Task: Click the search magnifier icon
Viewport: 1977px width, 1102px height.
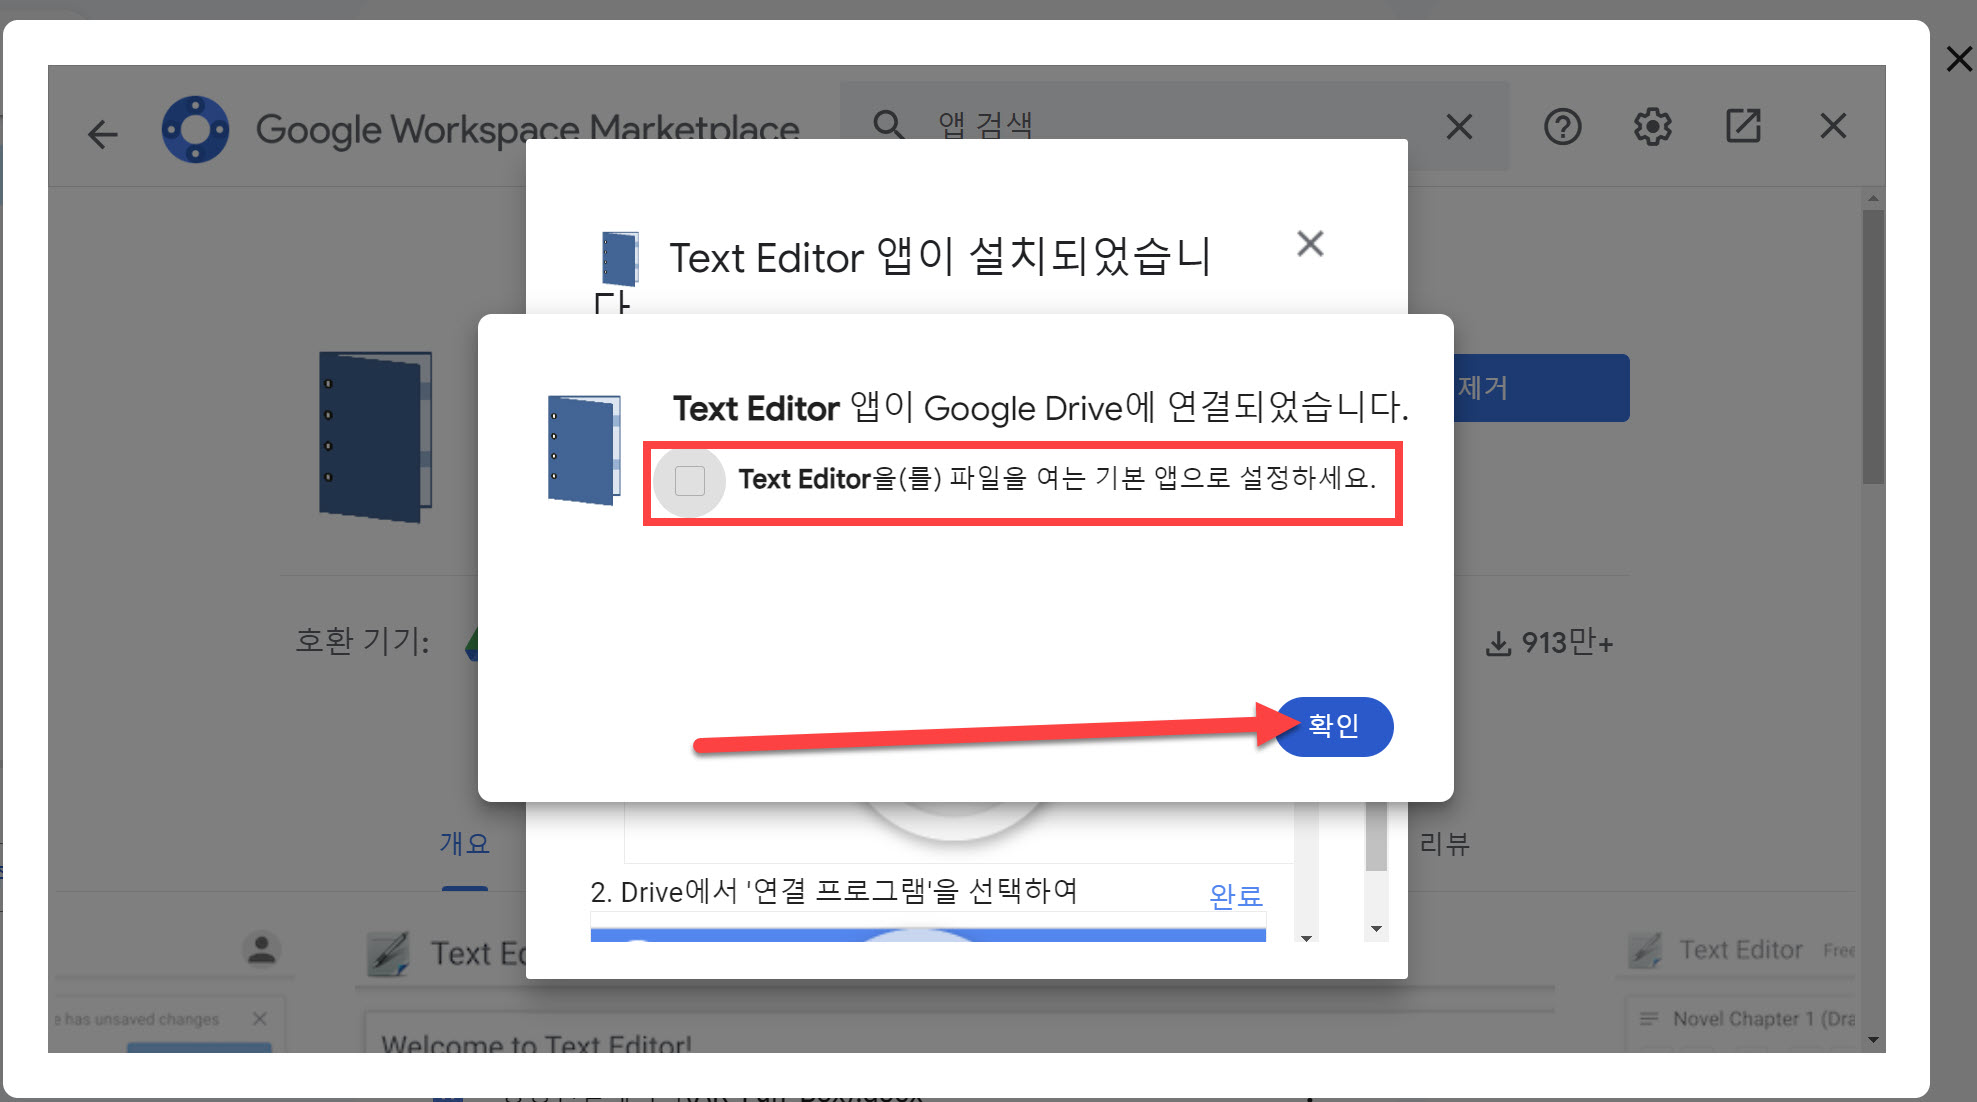Action: click(888, 126)
